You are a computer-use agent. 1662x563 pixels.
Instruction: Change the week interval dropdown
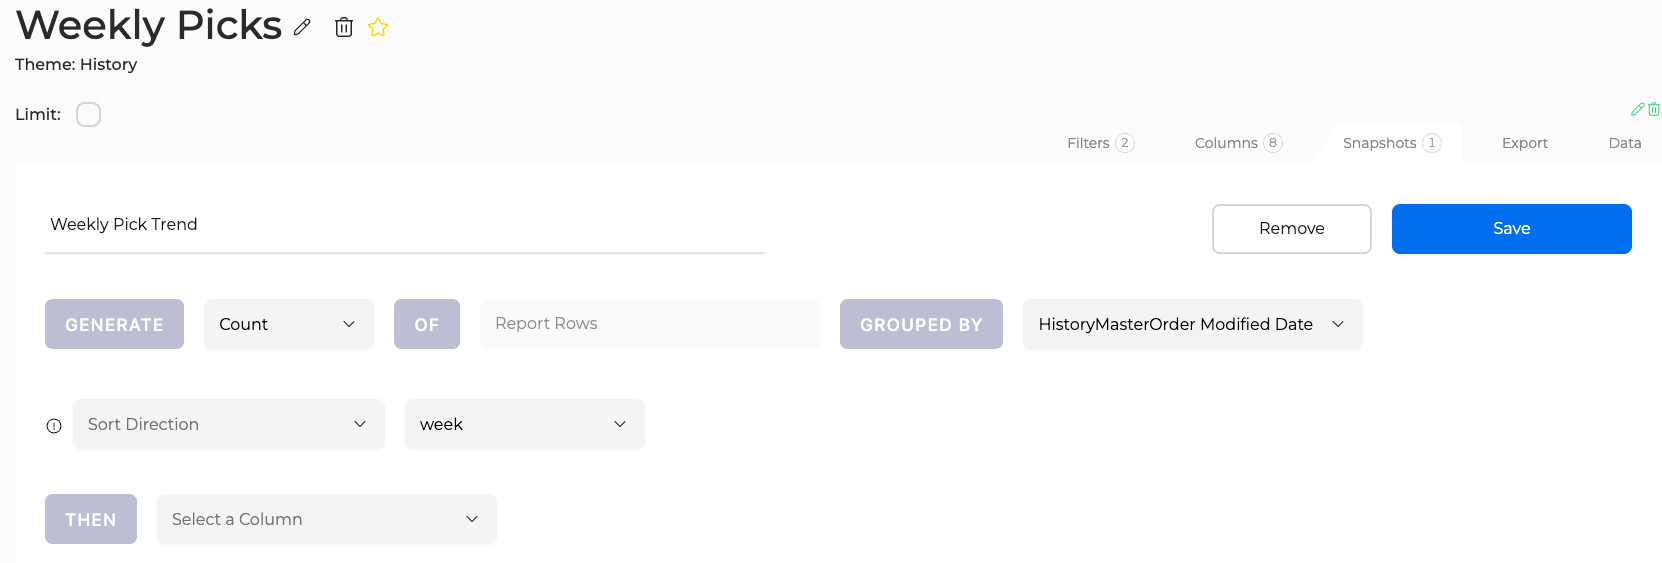[525, 424]
